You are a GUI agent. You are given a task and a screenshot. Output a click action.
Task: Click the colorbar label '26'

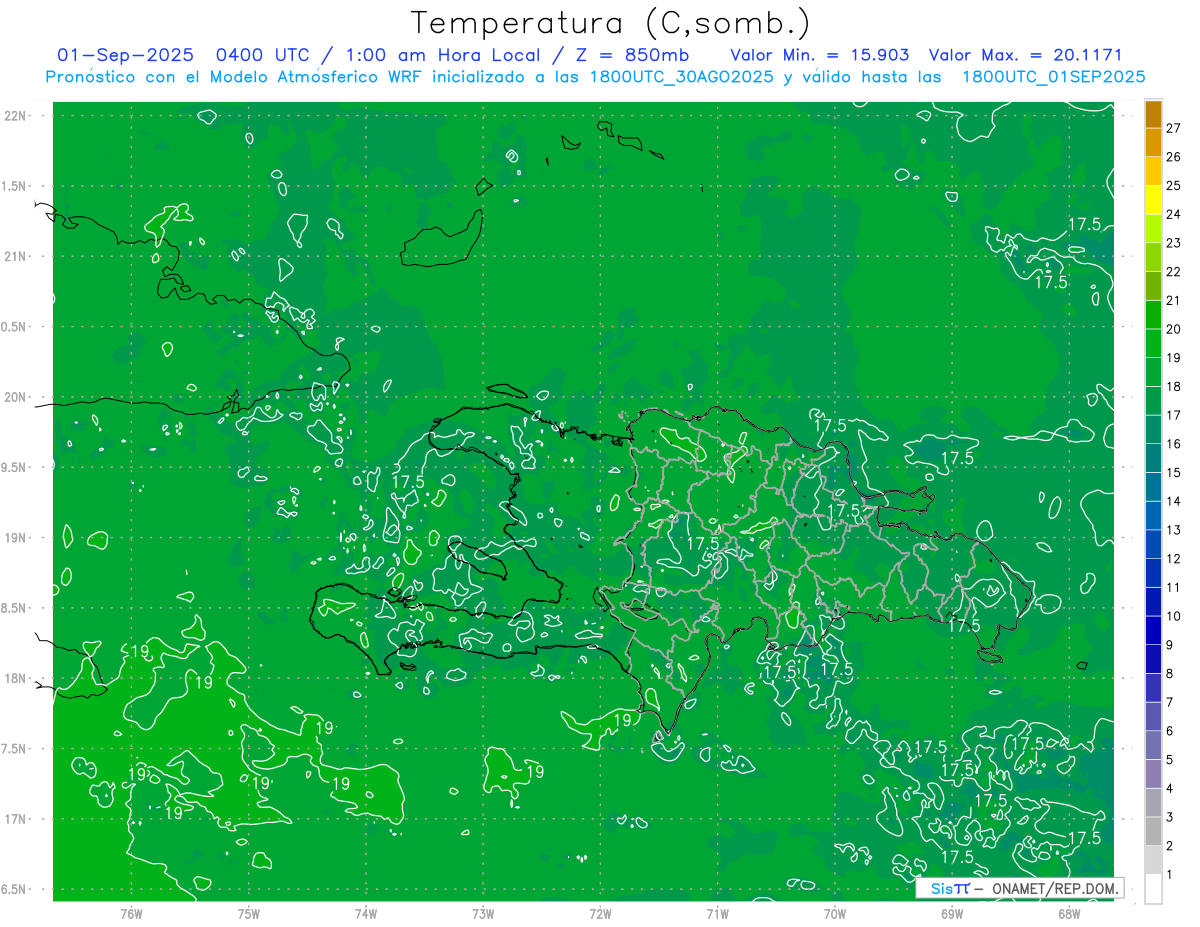(1173, 157)
